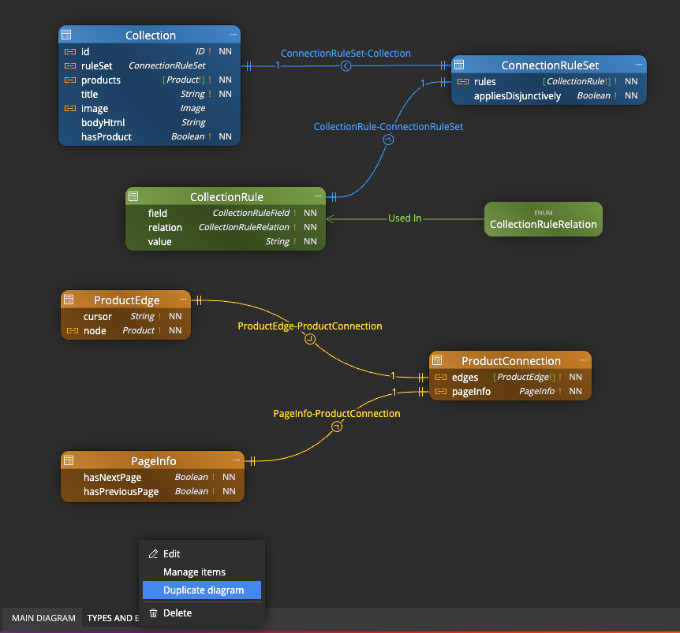Click the ProductEdge-ProductConnection relation label
680x633 pixels.
[x=310, y=326]
